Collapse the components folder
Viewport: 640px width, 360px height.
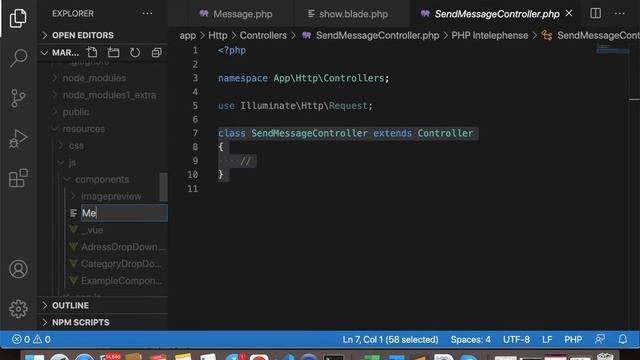pos(102,180)
